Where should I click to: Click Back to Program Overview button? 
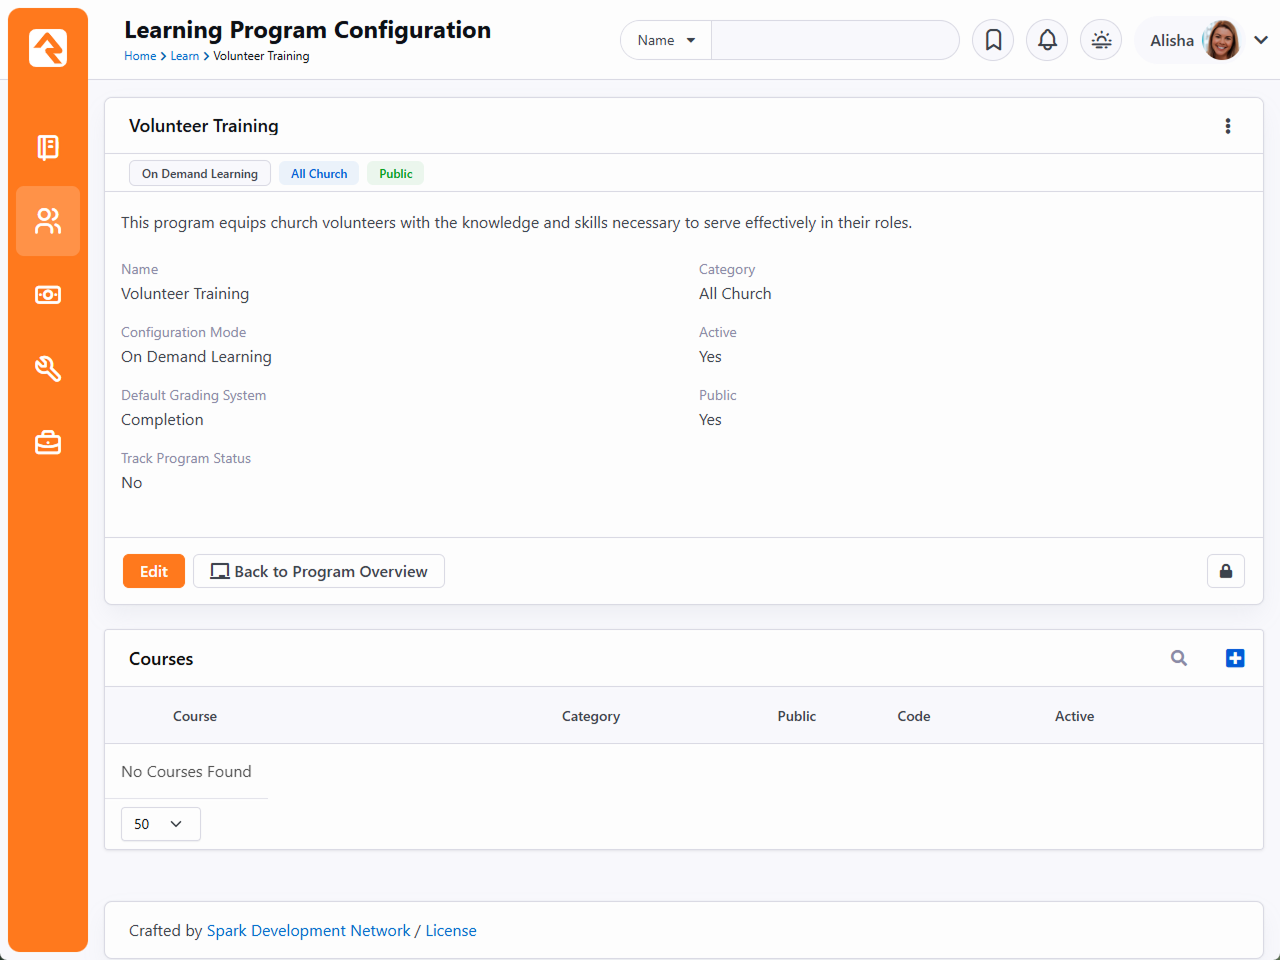[x=319, y=571]
